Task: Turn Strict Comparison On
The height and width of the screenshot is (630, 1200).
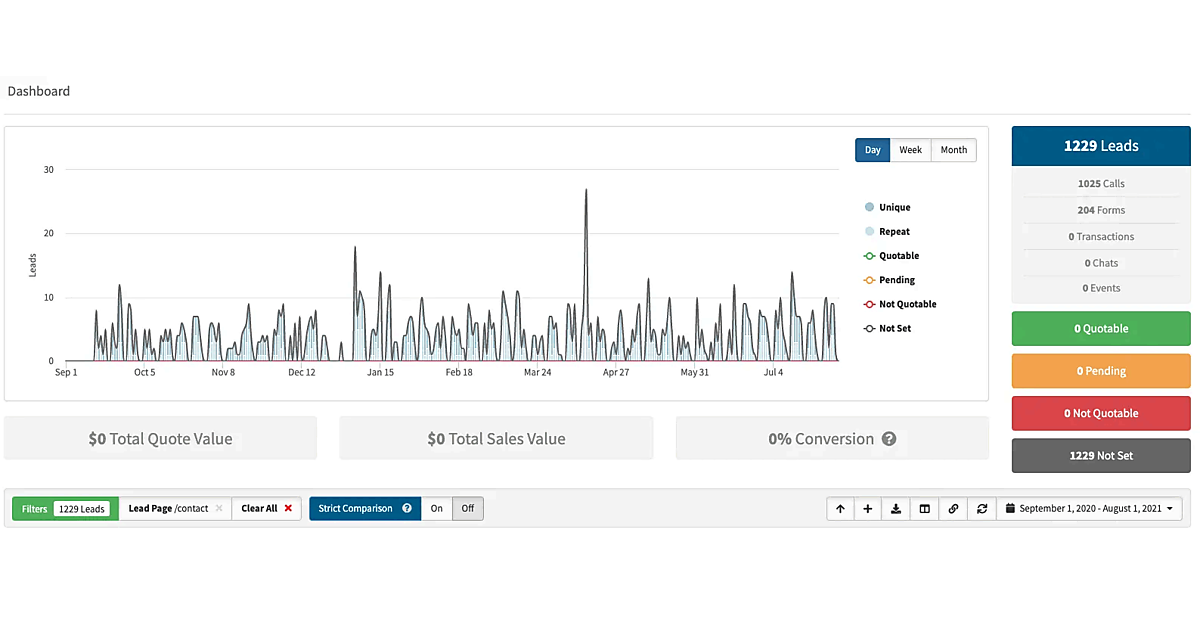Action: [x=437, y=508]
